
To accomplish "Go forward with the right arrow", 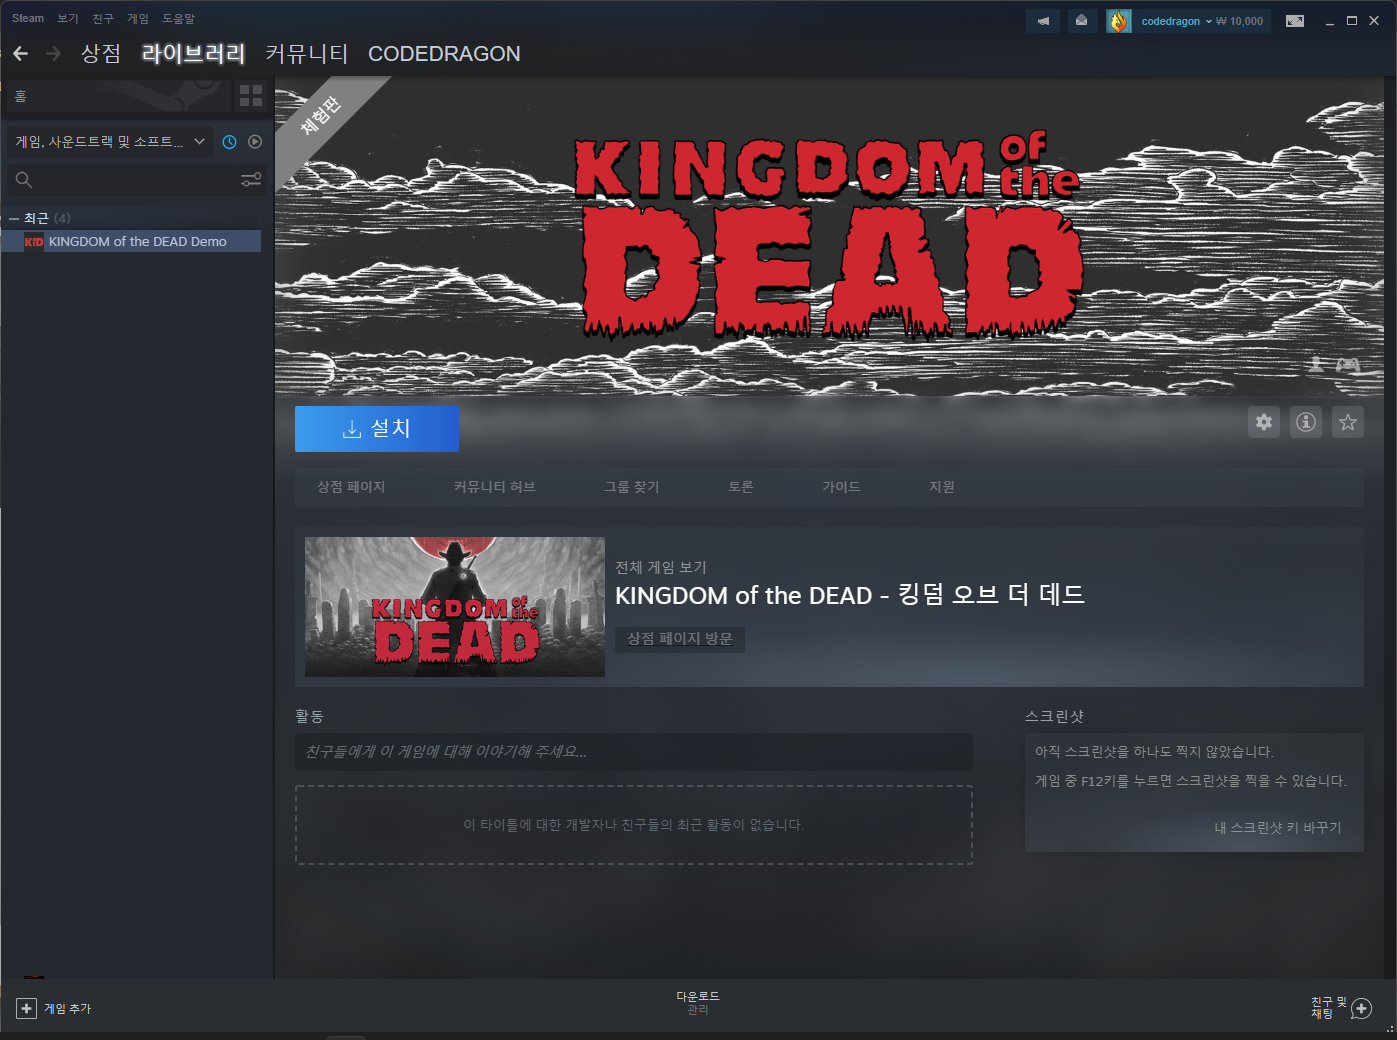I will pos(54,53).
